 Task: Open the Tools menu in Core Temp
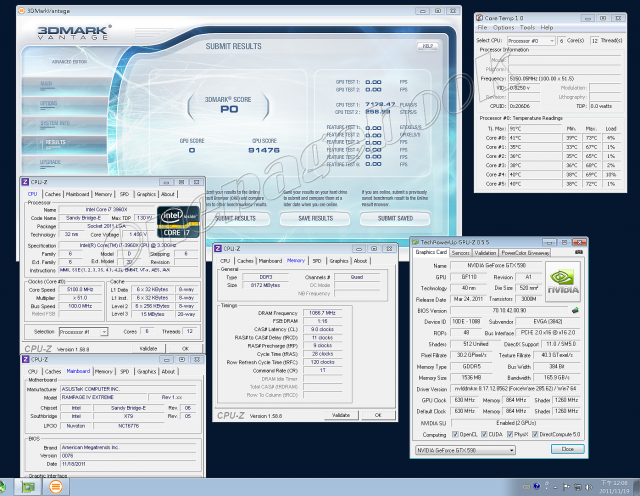527,28
